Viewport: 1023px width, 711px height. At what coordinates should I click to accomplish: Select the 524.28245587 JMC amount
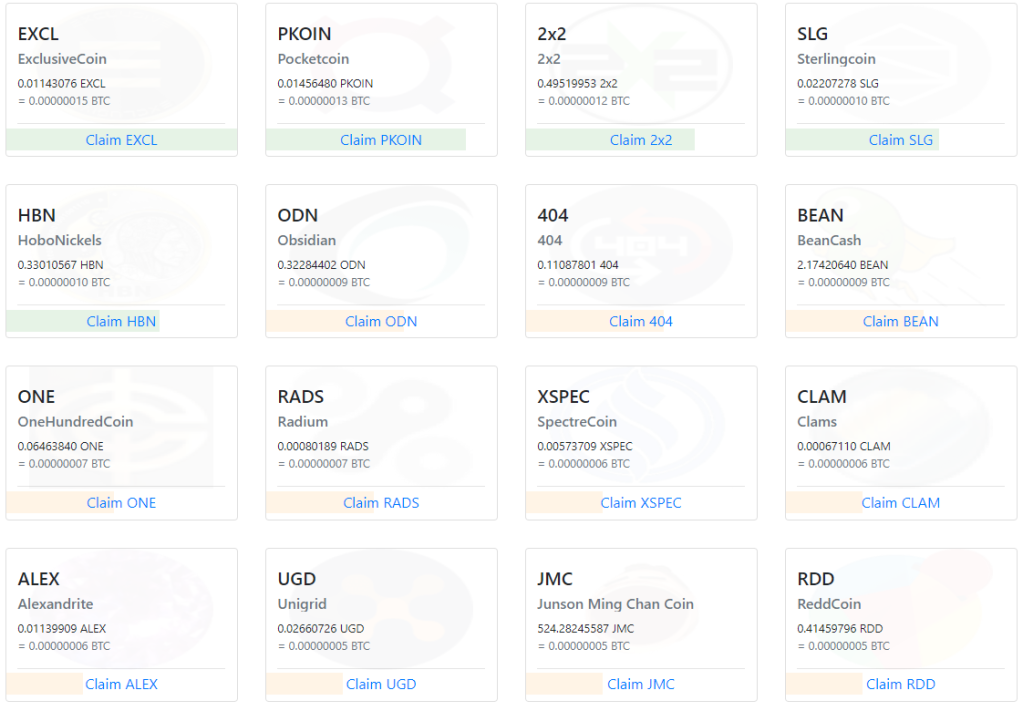585,629
